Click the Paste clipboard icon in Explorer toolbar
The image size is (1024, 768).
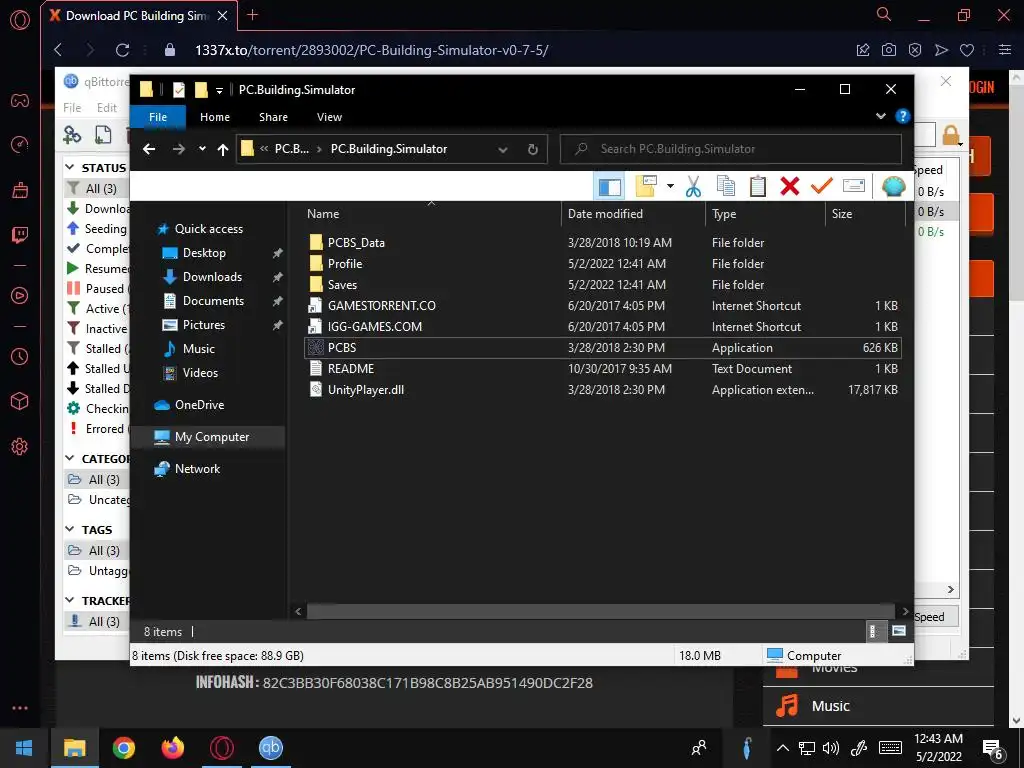758,187
